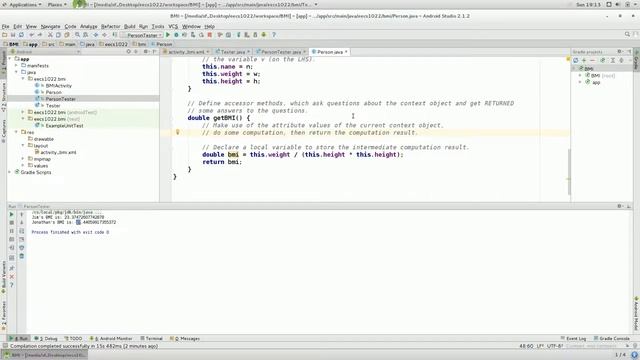Open the Gradle panel settings gear
Screen dimensions: 640x360
(x=619, y=52)
